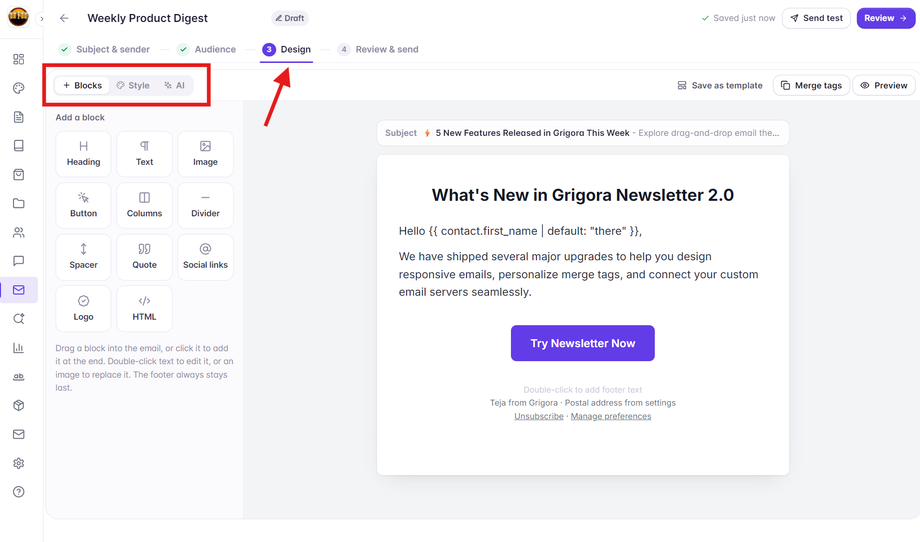Add a Logo block

click(83, 309)
